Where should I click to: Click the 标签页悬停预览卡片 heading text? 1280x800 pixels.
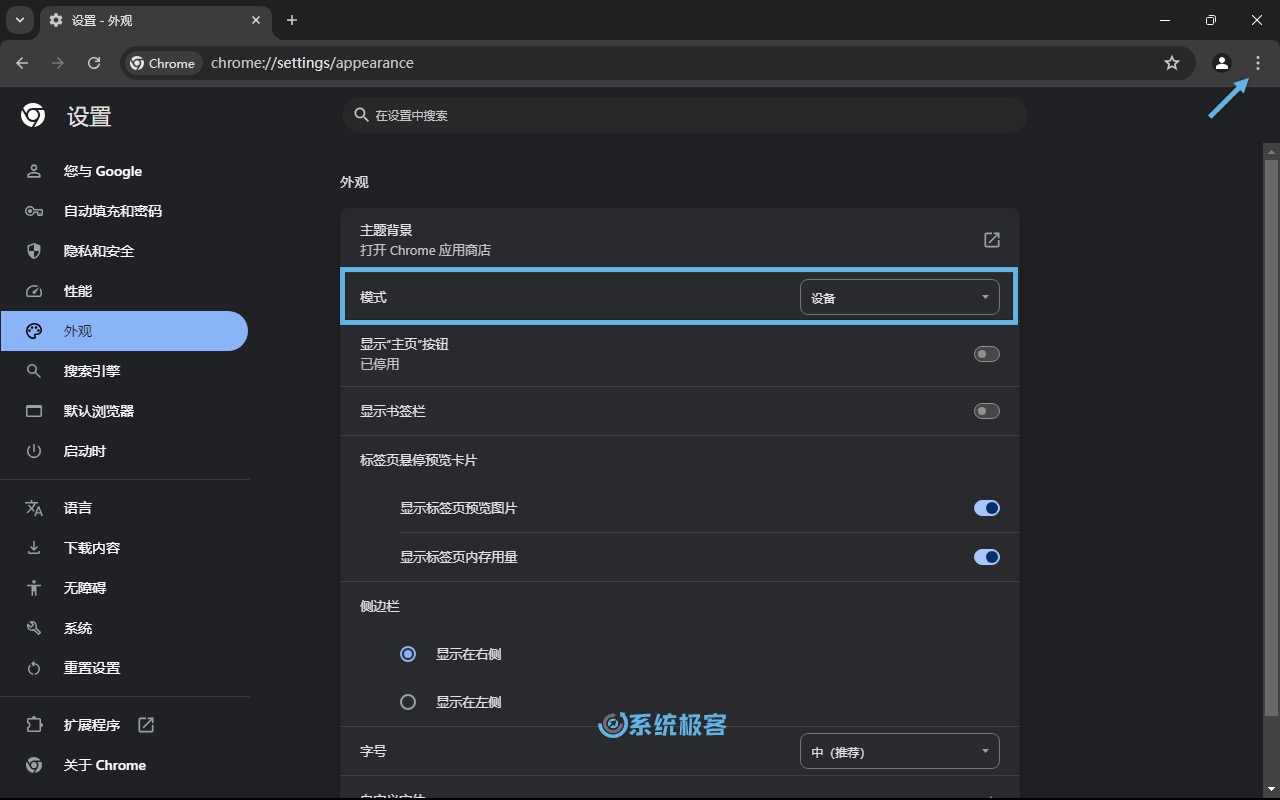tap(419, 460)
